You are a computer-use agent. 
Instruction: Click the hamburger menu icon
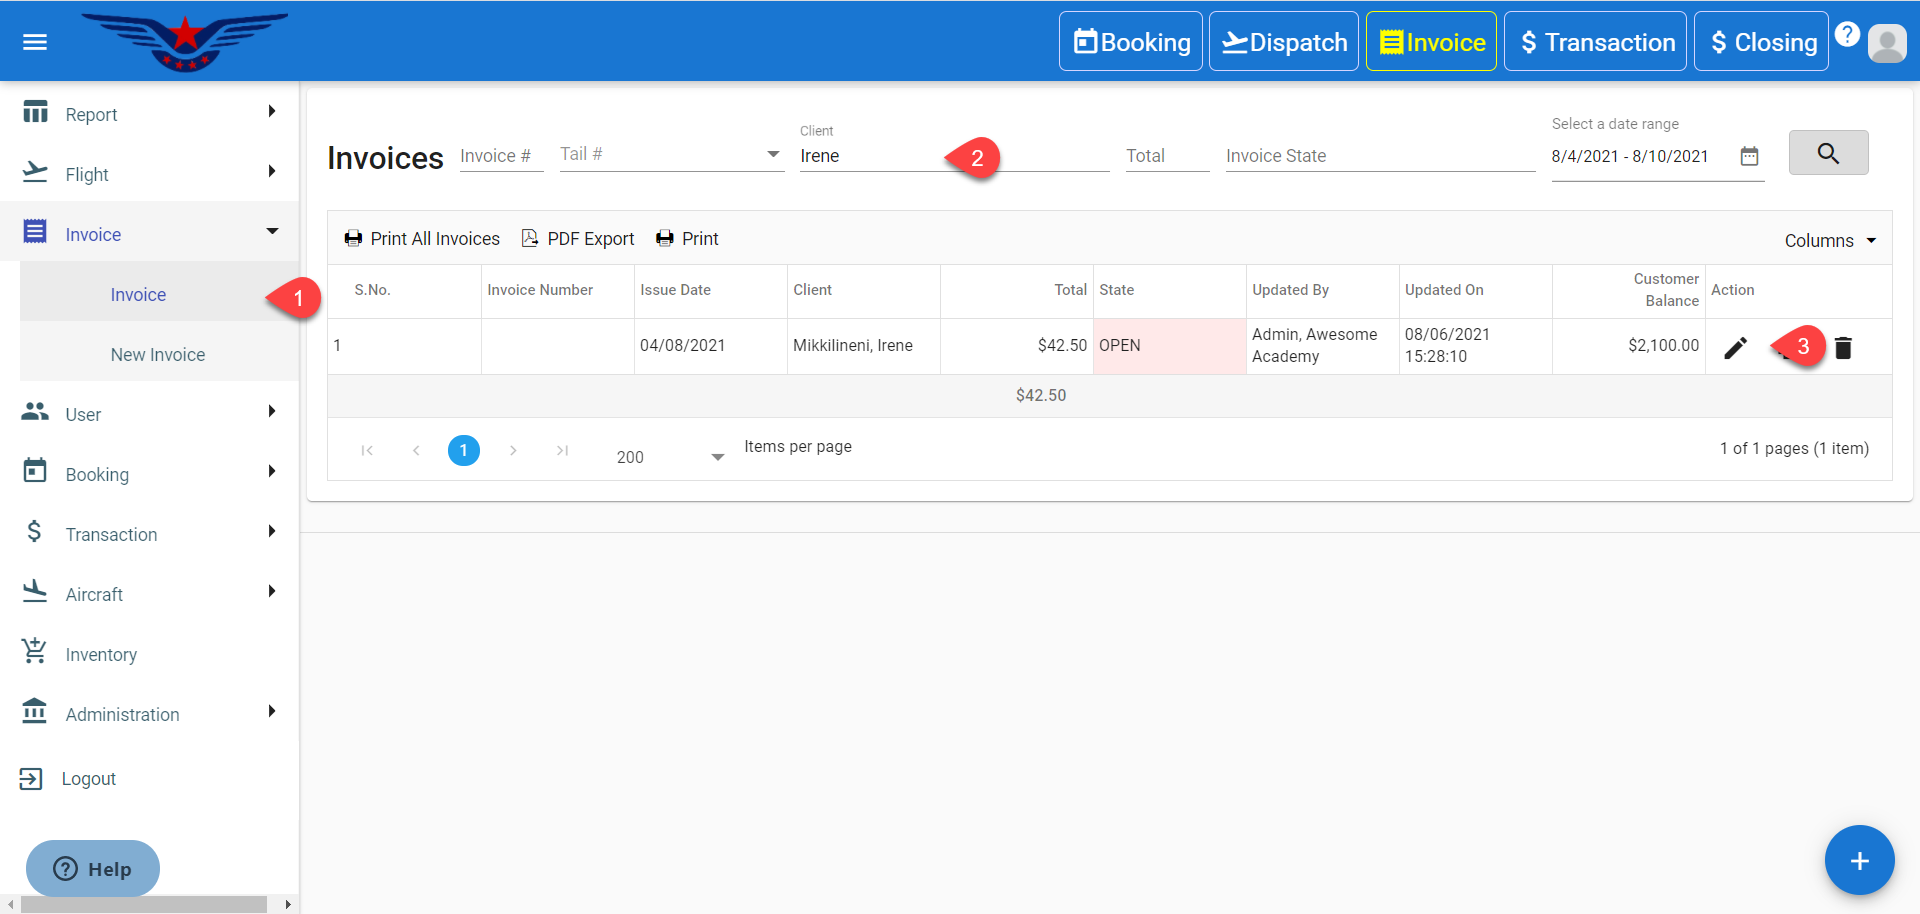(x=35, y=42)
